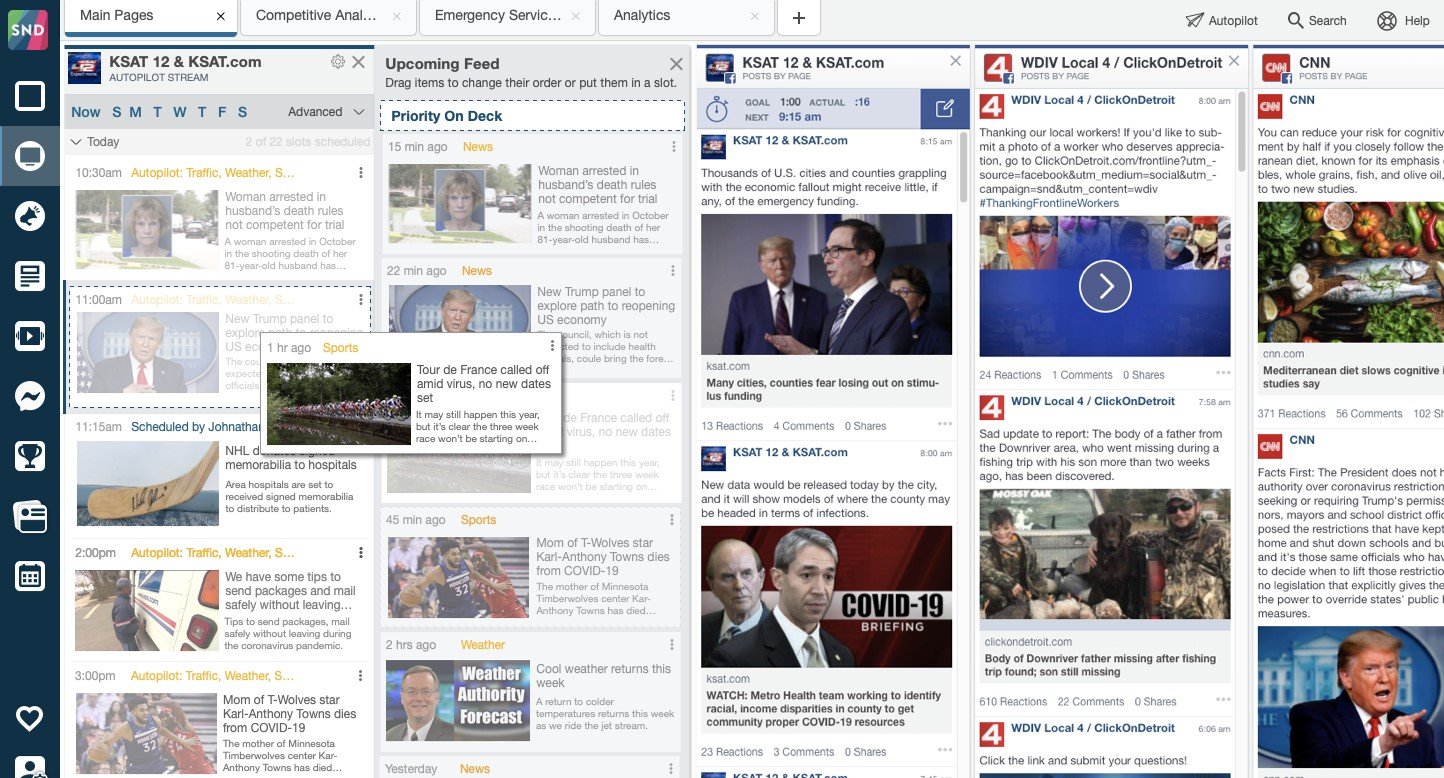Viewport: 1444px width, 778px height.
Task: Select Now in the day selector
Action: point(86,112)
